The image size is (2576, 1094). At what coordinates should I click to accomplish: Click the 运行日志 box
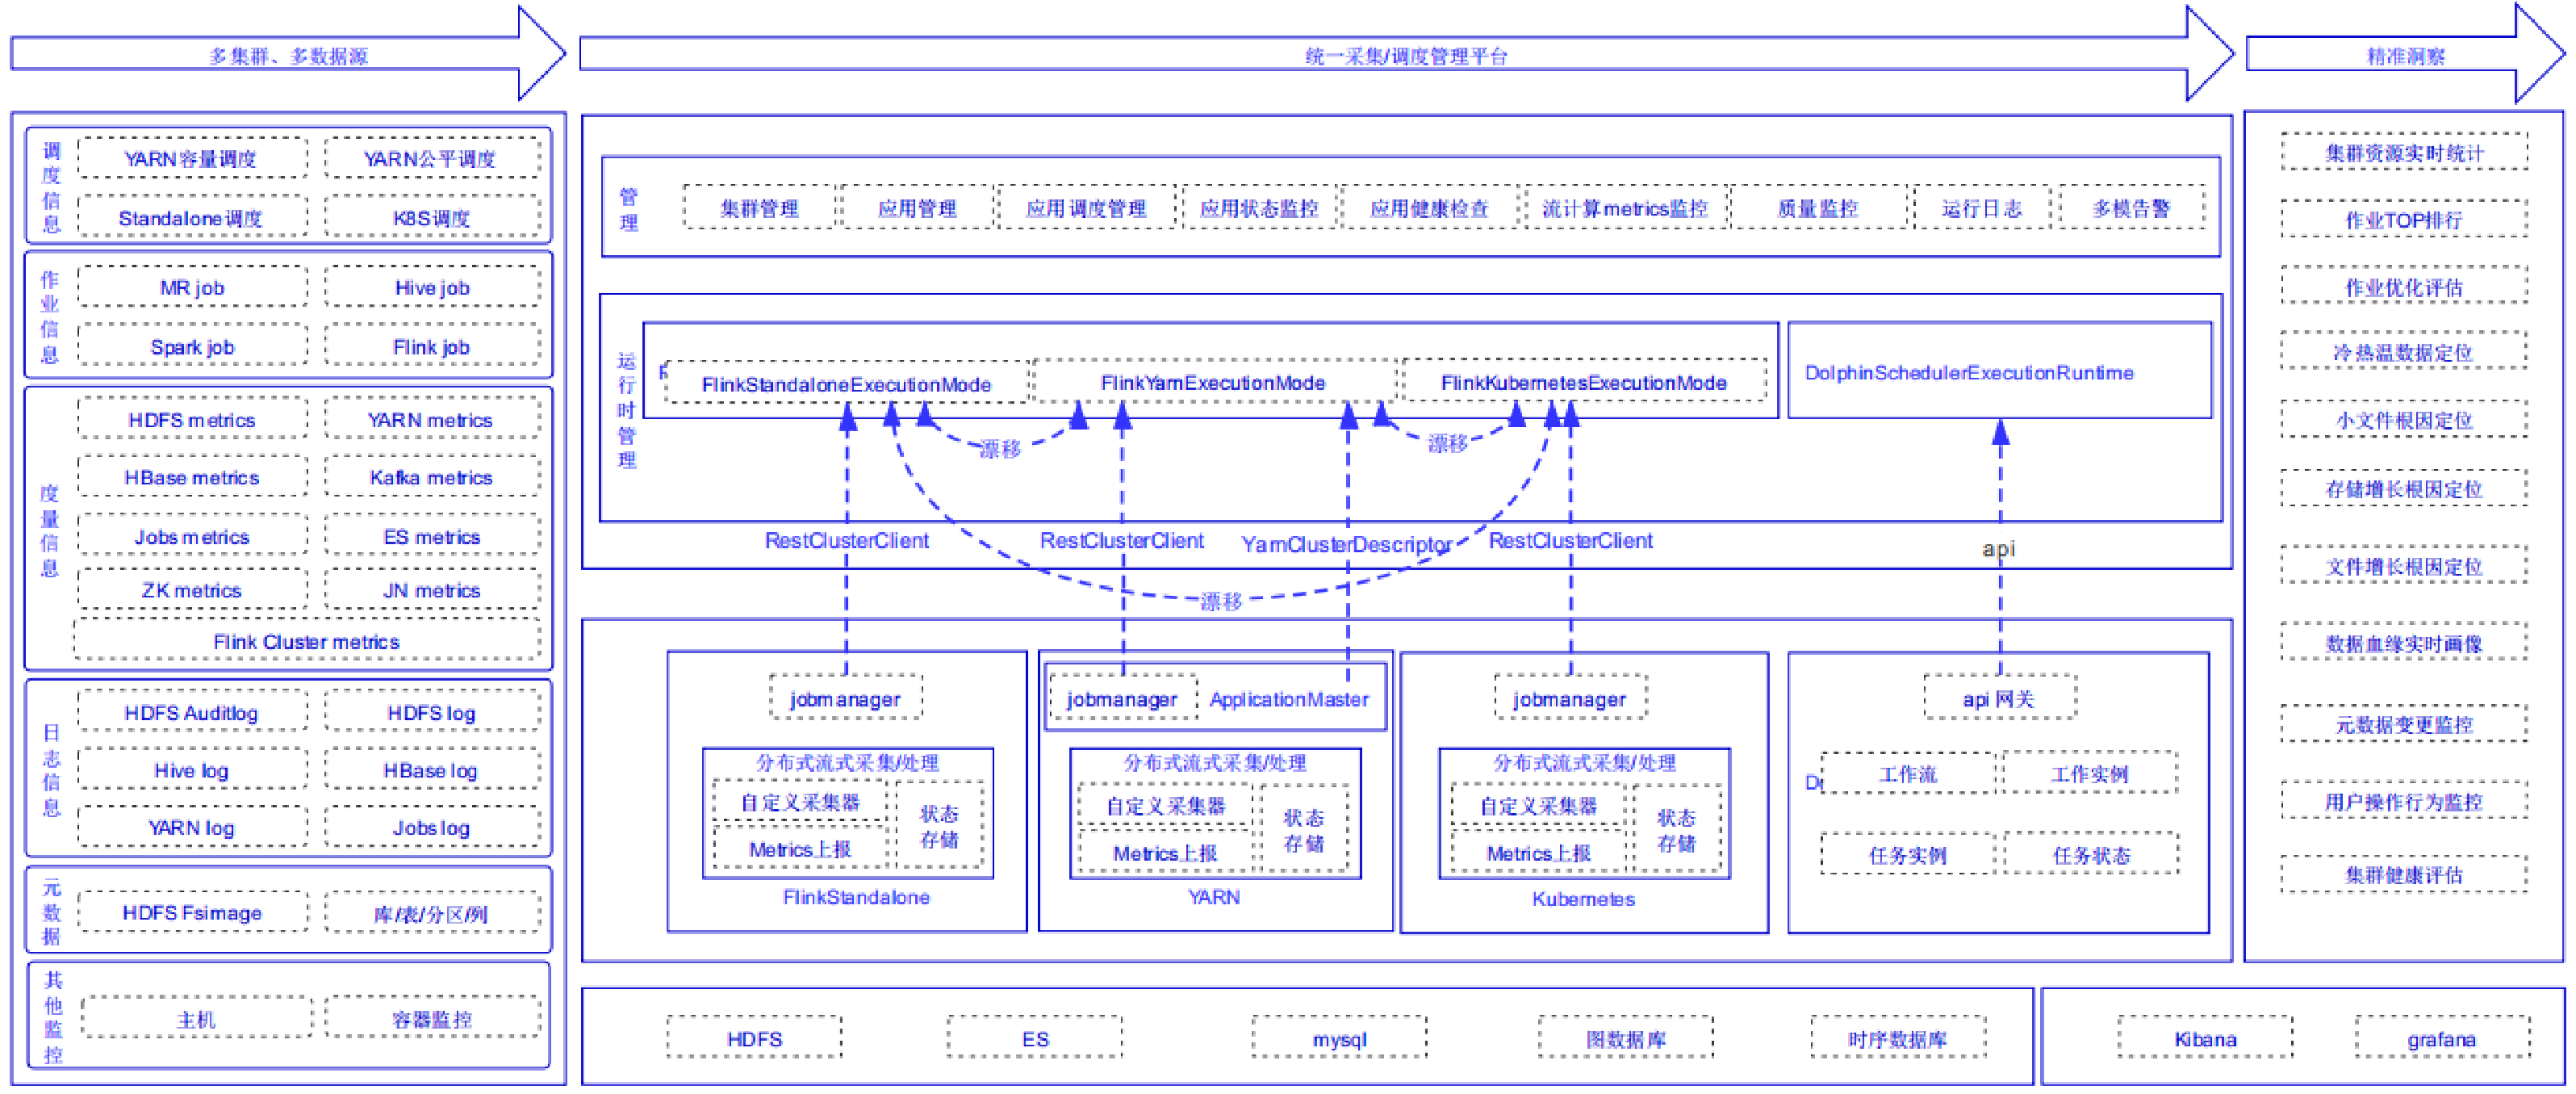(1982, 207)
